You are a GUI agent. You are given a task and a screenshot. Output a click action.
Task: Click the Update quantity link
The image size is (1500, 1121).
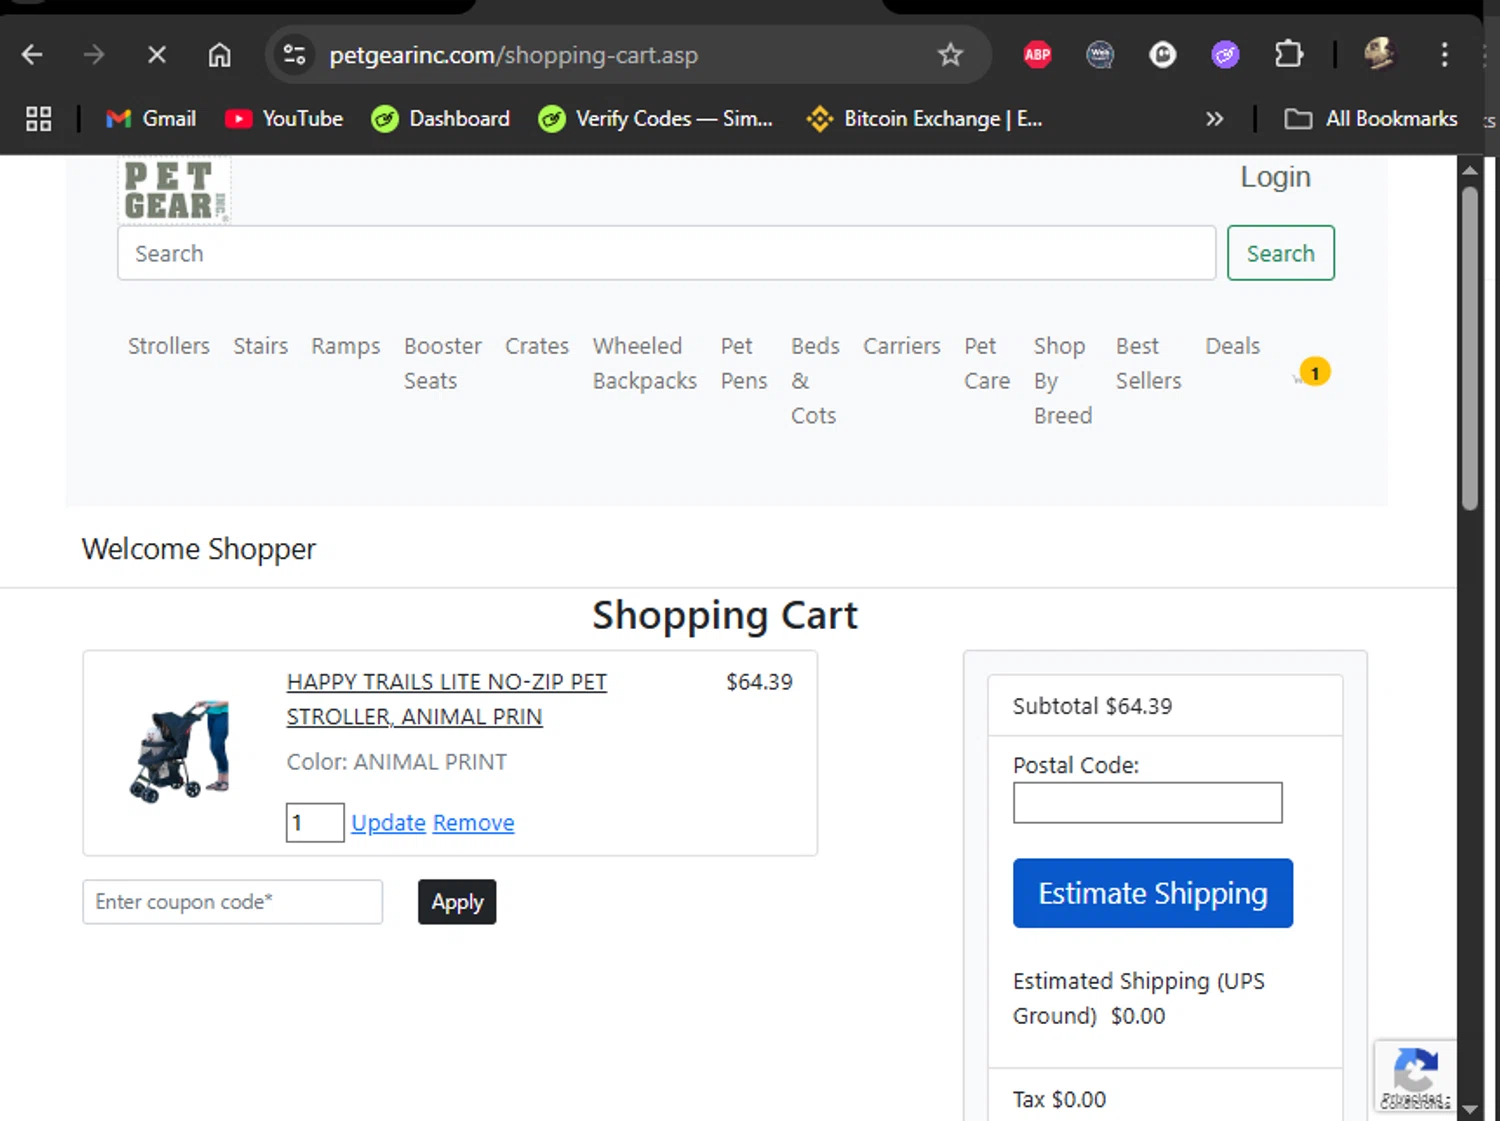[x=388, y=823]
